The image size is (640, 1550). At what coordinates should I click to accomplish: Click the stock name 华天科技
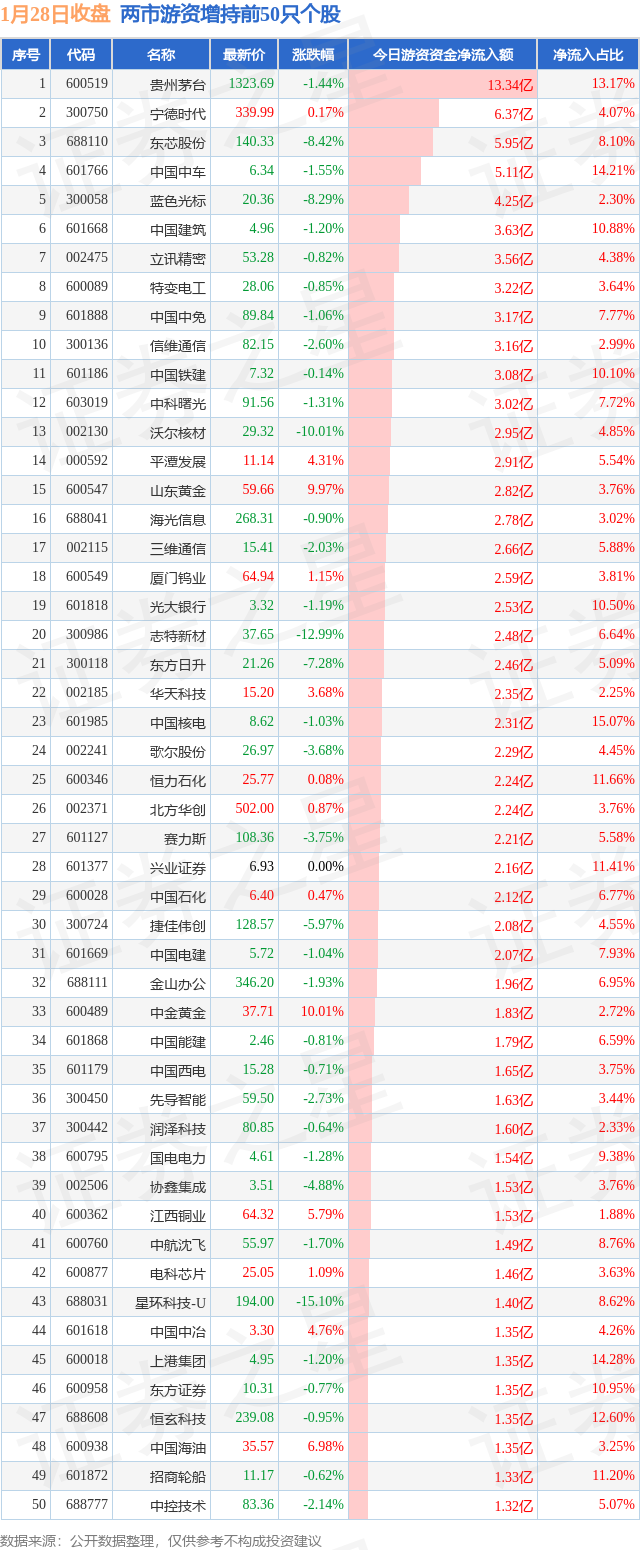(178, 694)
